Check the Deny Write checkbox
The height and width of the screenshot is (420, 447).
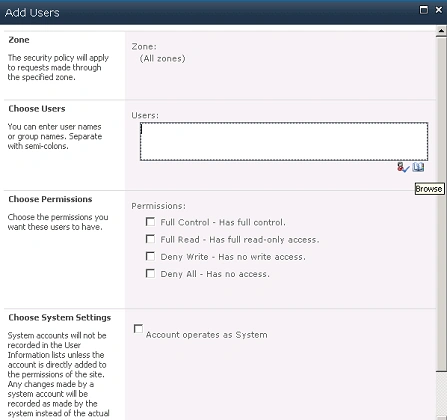click(x=150, y=256)
